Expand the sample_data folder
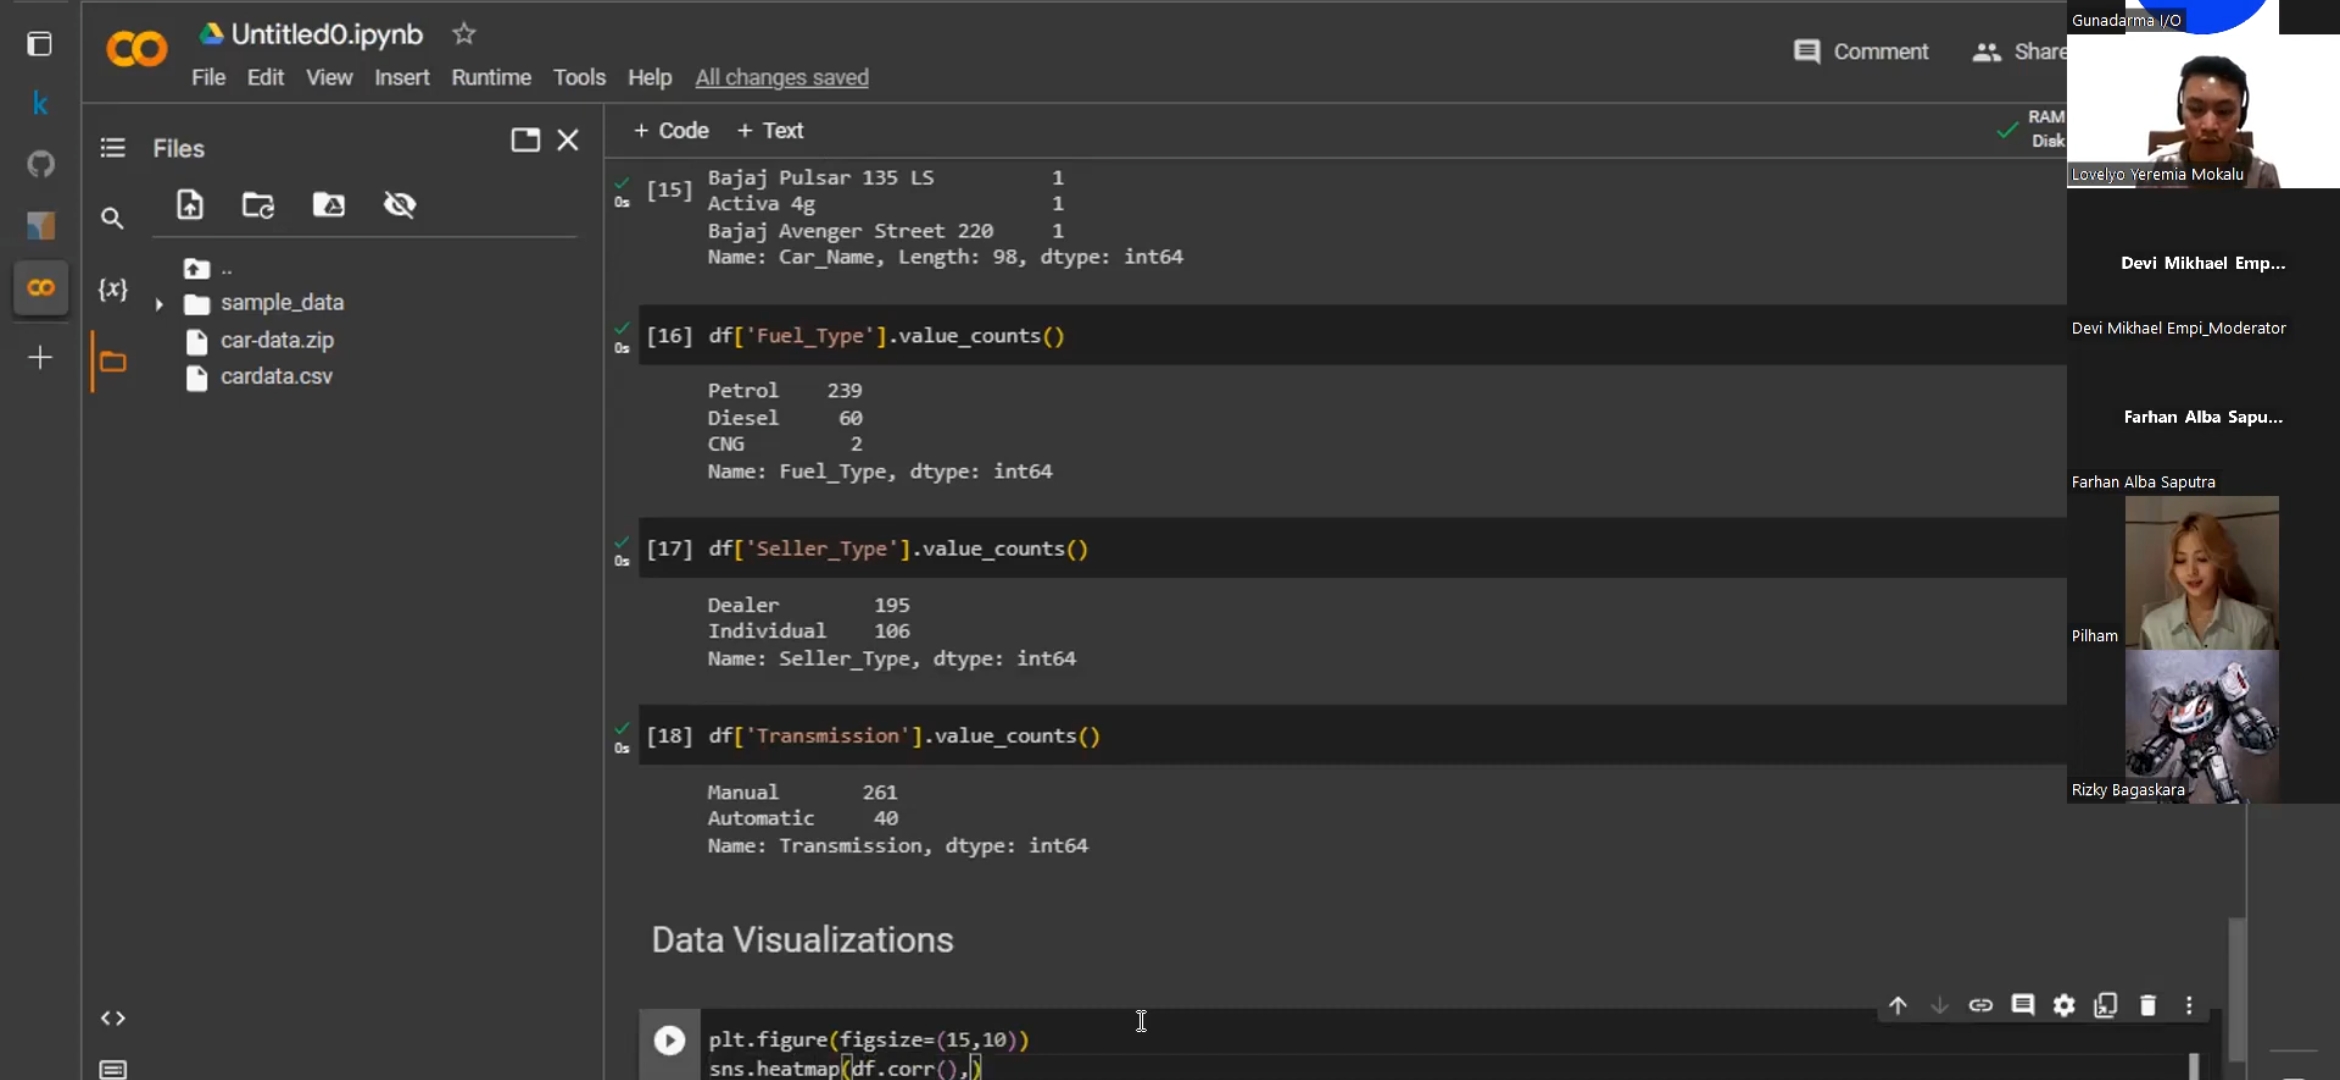2340x1080 pixels. point(159,303)
